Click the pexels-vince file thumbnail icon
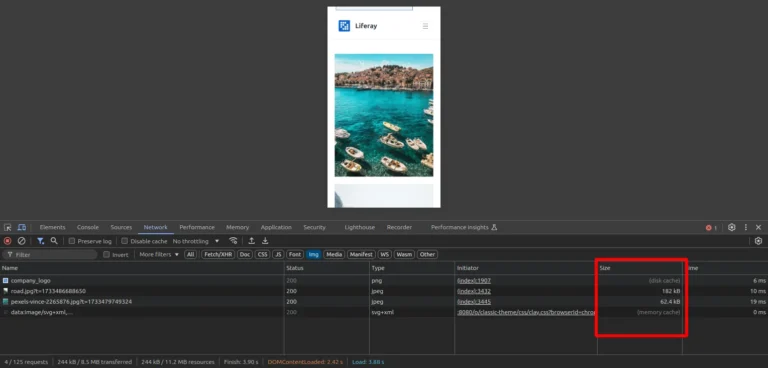 [x=5, y=302]
